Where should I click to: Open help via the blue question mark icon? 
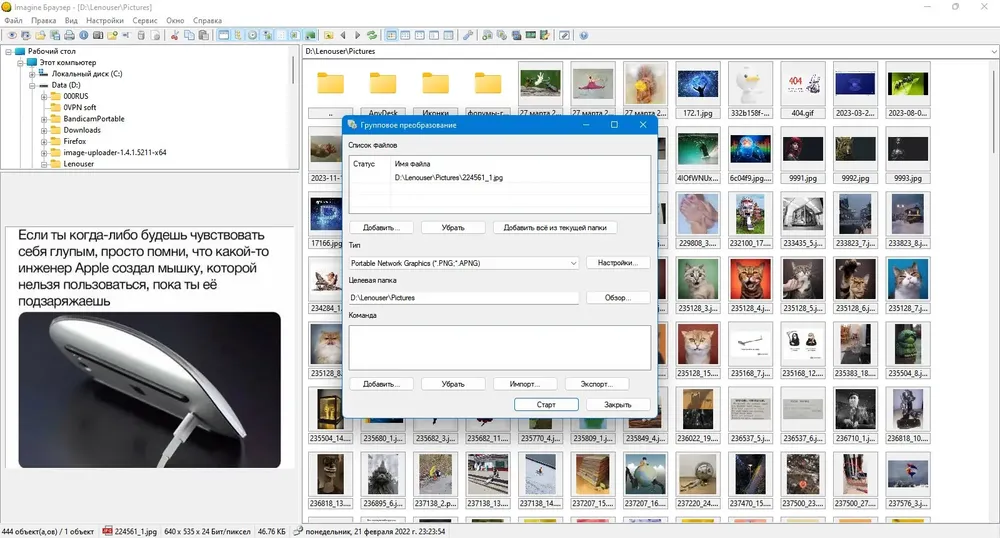coord(584,36)
